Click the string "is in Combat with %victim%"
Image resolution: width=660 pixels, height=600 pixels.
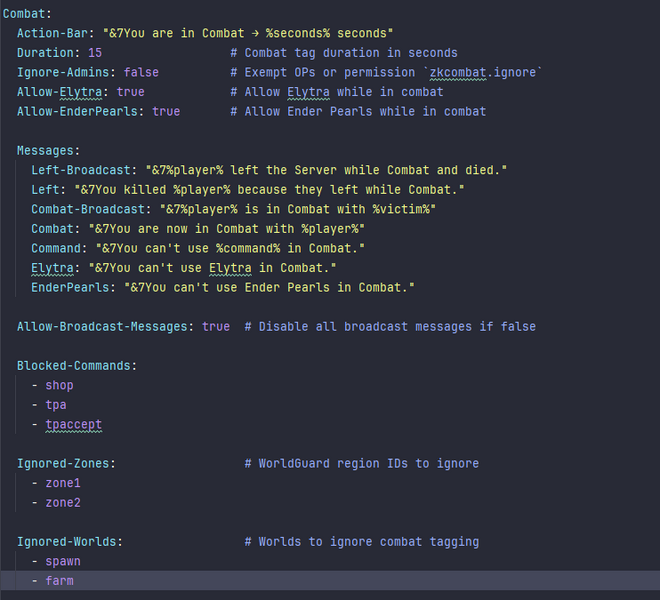(337, 209)
